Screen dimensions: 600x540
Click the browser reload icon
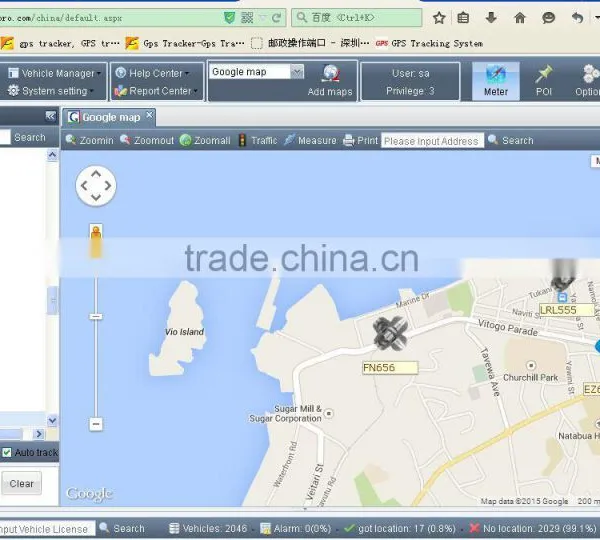pyautogui.click(x=276, y=18)
